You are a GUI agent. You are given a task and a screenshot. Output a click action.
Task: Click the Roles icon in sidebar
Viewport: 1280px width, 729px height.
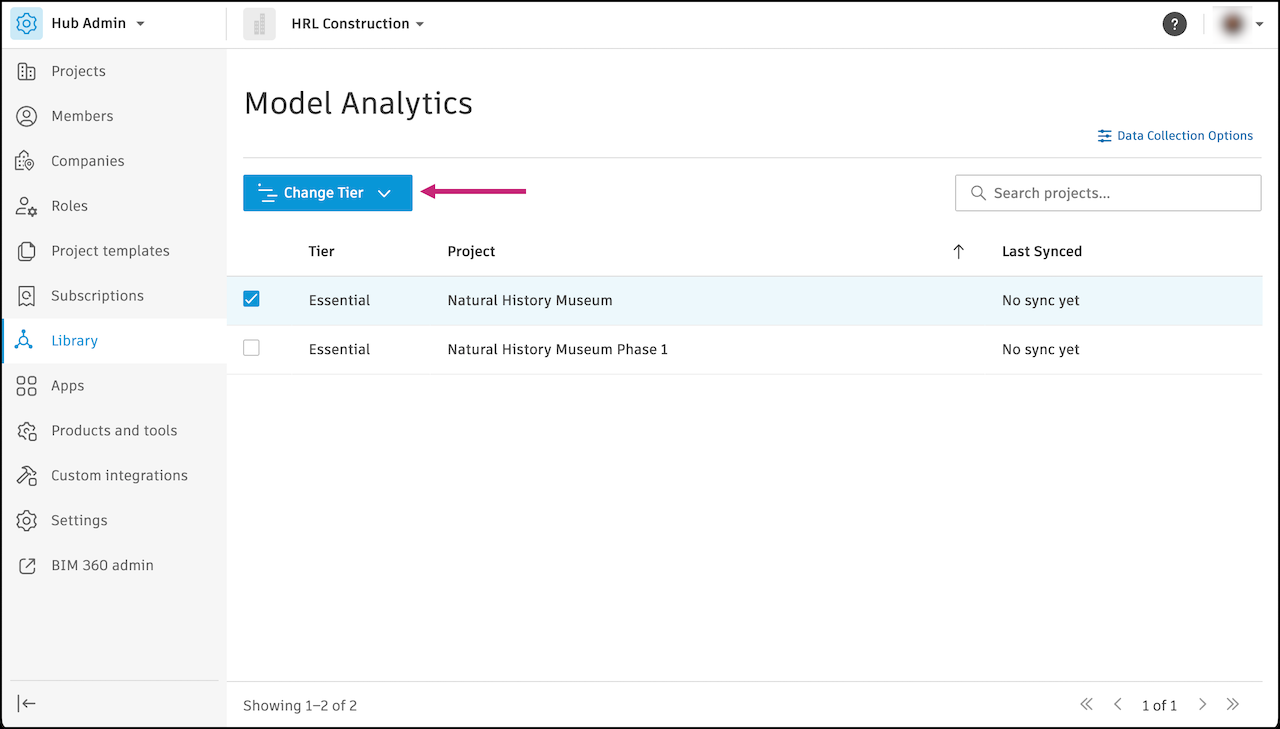[27, 206]
